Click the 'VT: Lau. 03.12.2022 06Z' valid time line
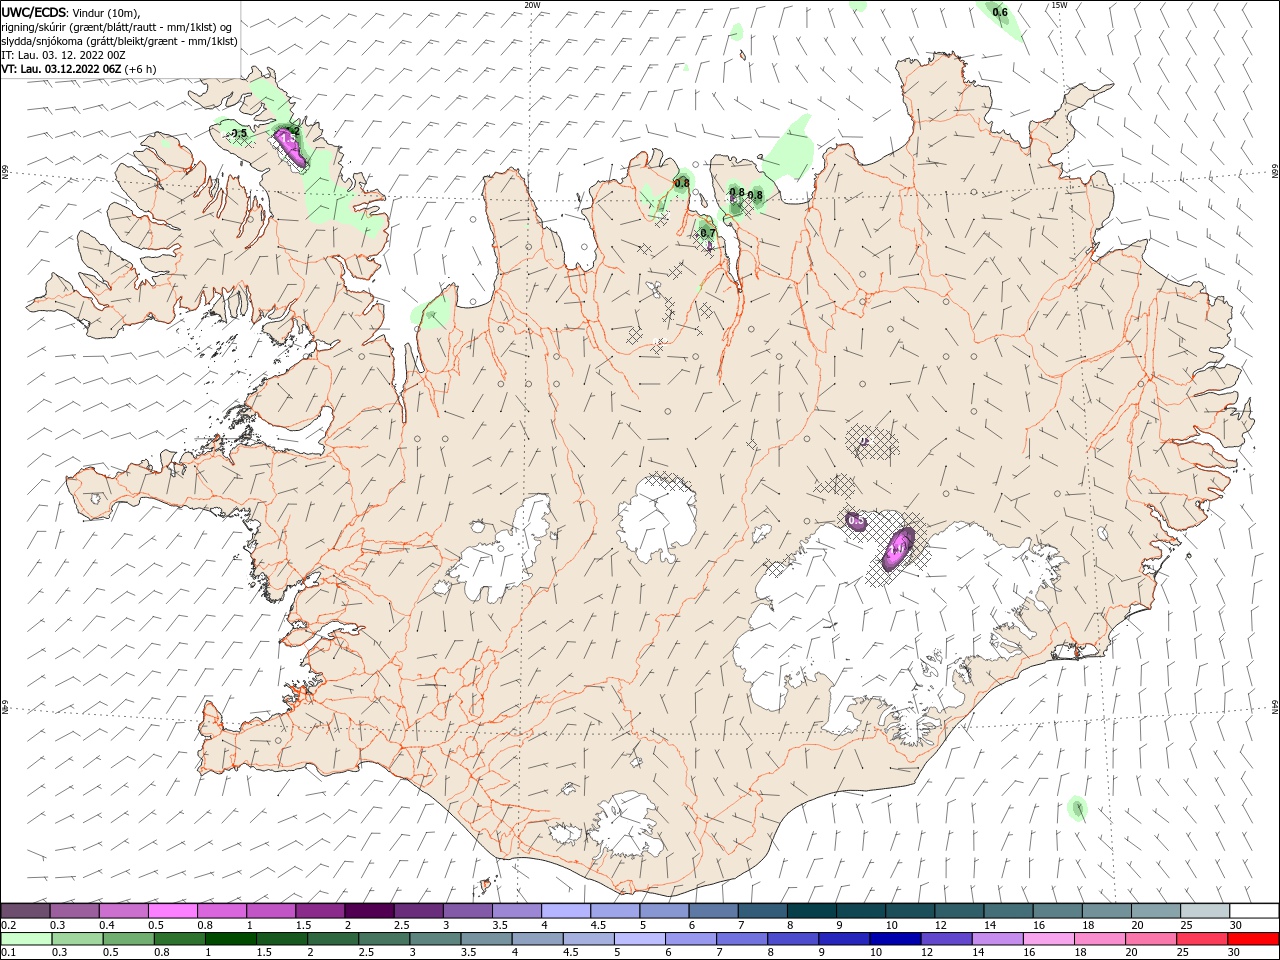This screenshot has width=1280, height=960. (62, 69)
